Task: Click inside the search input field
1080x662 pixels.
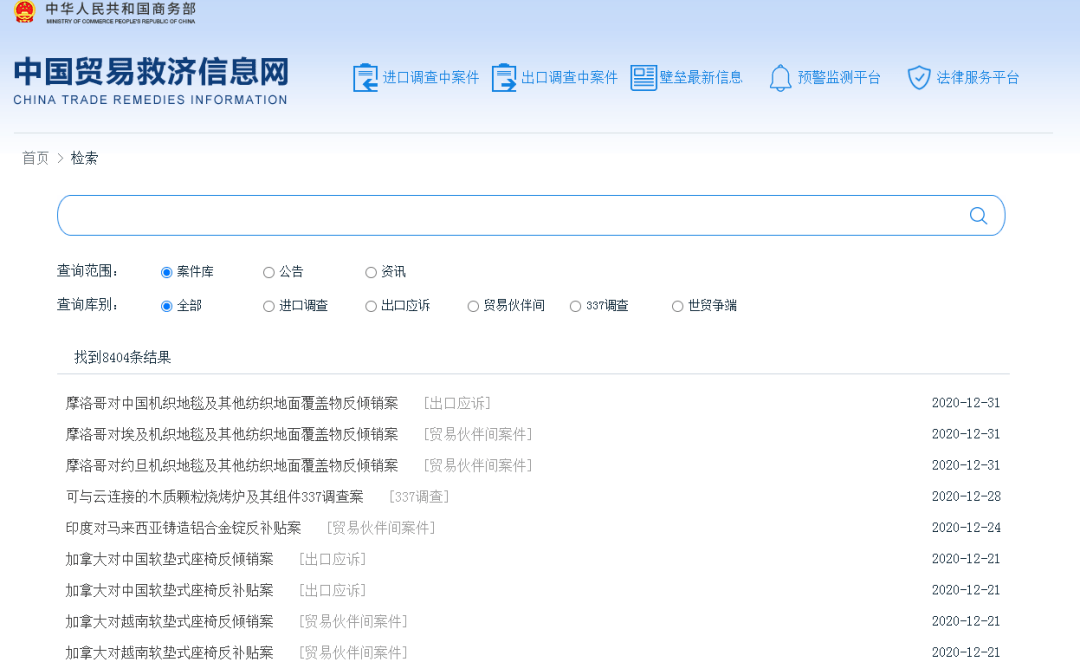Action: tap(500, 214)
